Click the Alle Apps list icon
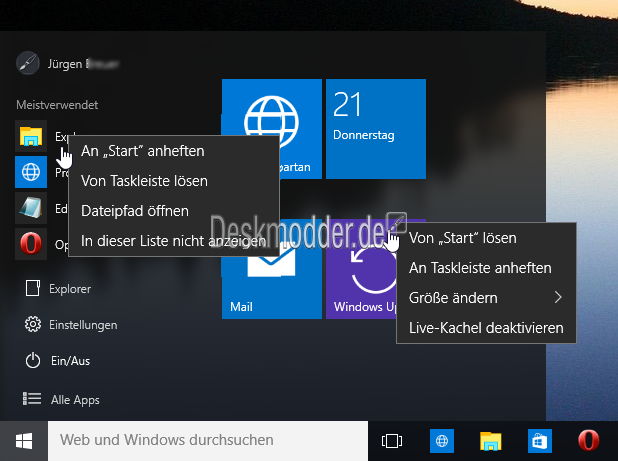618x461 pixels. click(x=32, y=399)
